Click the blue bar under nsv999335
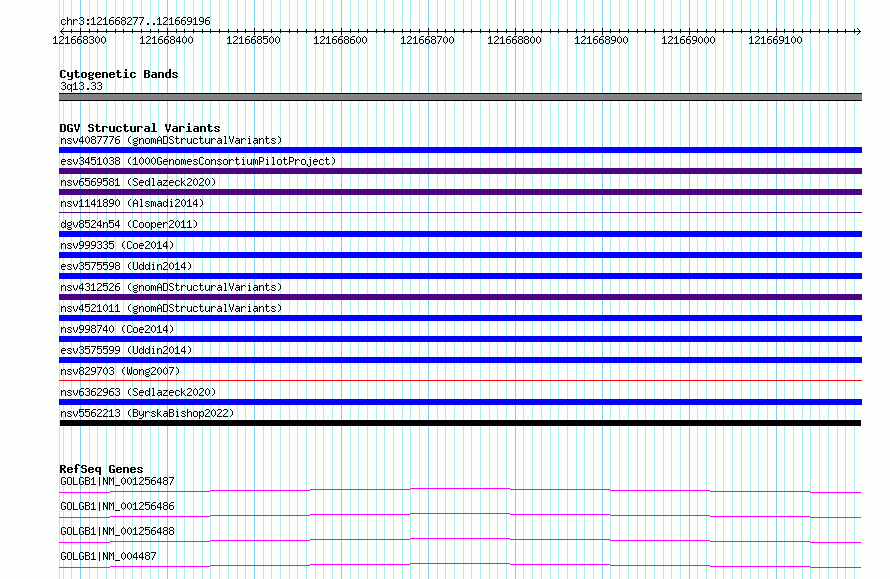The width and height of the screenshot is (890, 579). (460, 255)
